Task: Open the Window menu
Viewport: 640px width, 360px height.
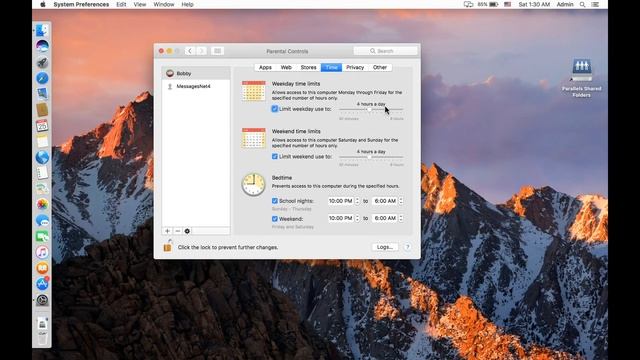Action: point(164,4)
